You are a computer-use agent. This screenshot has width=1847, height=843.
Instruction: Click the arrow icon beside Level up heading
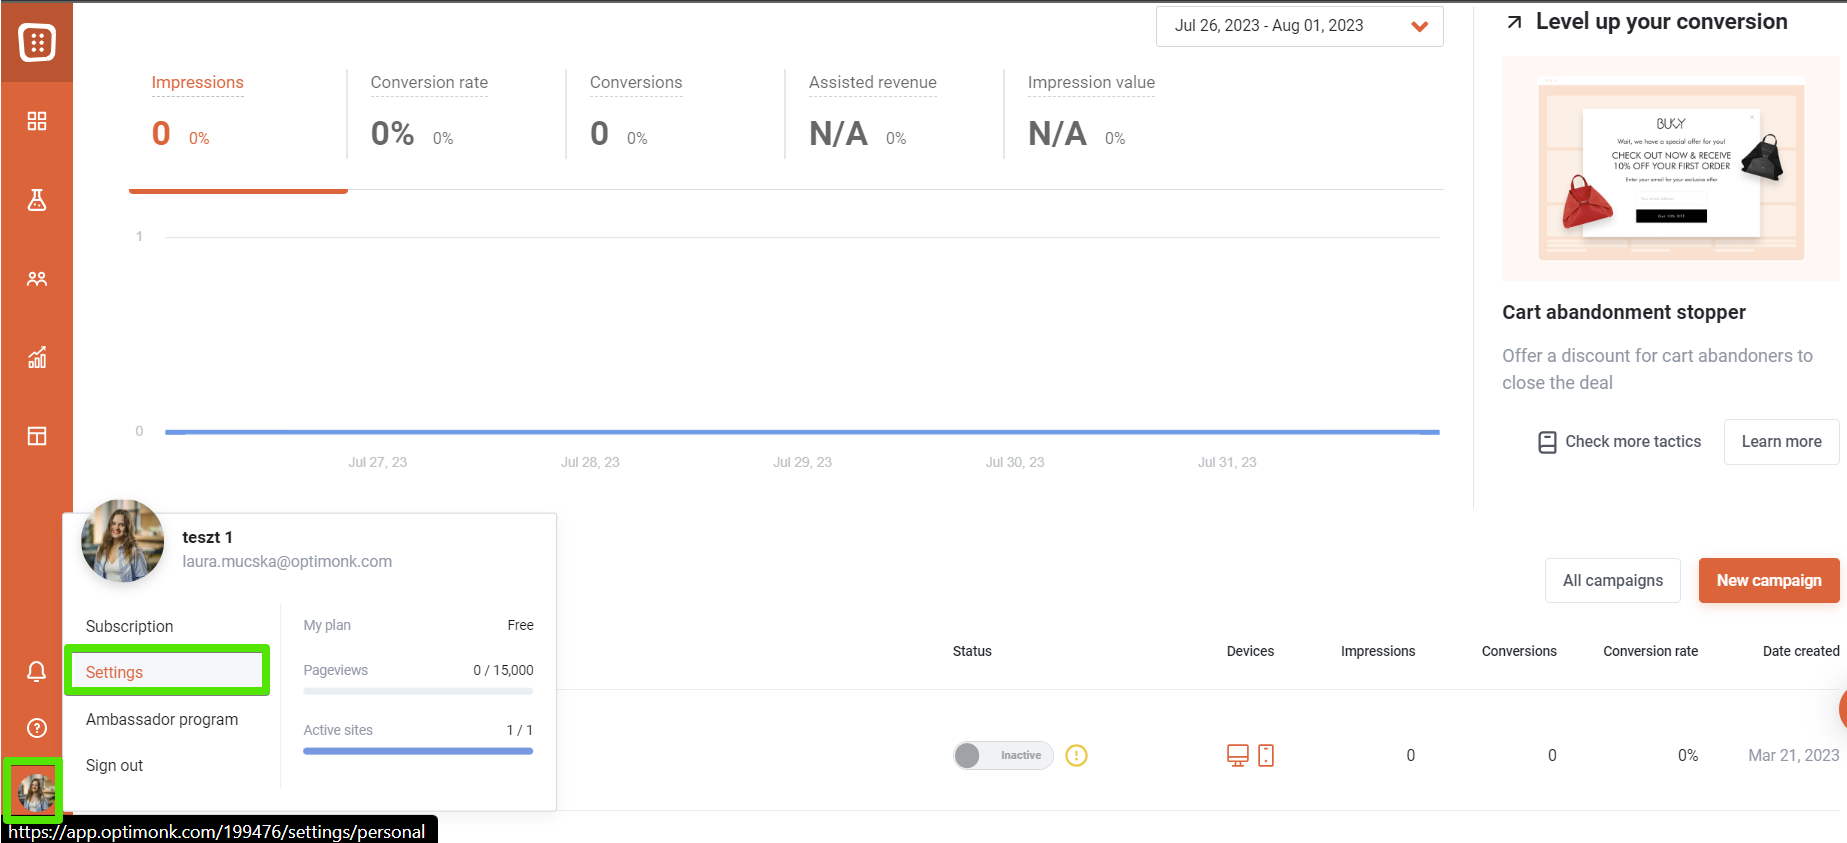coord(1515,22)
